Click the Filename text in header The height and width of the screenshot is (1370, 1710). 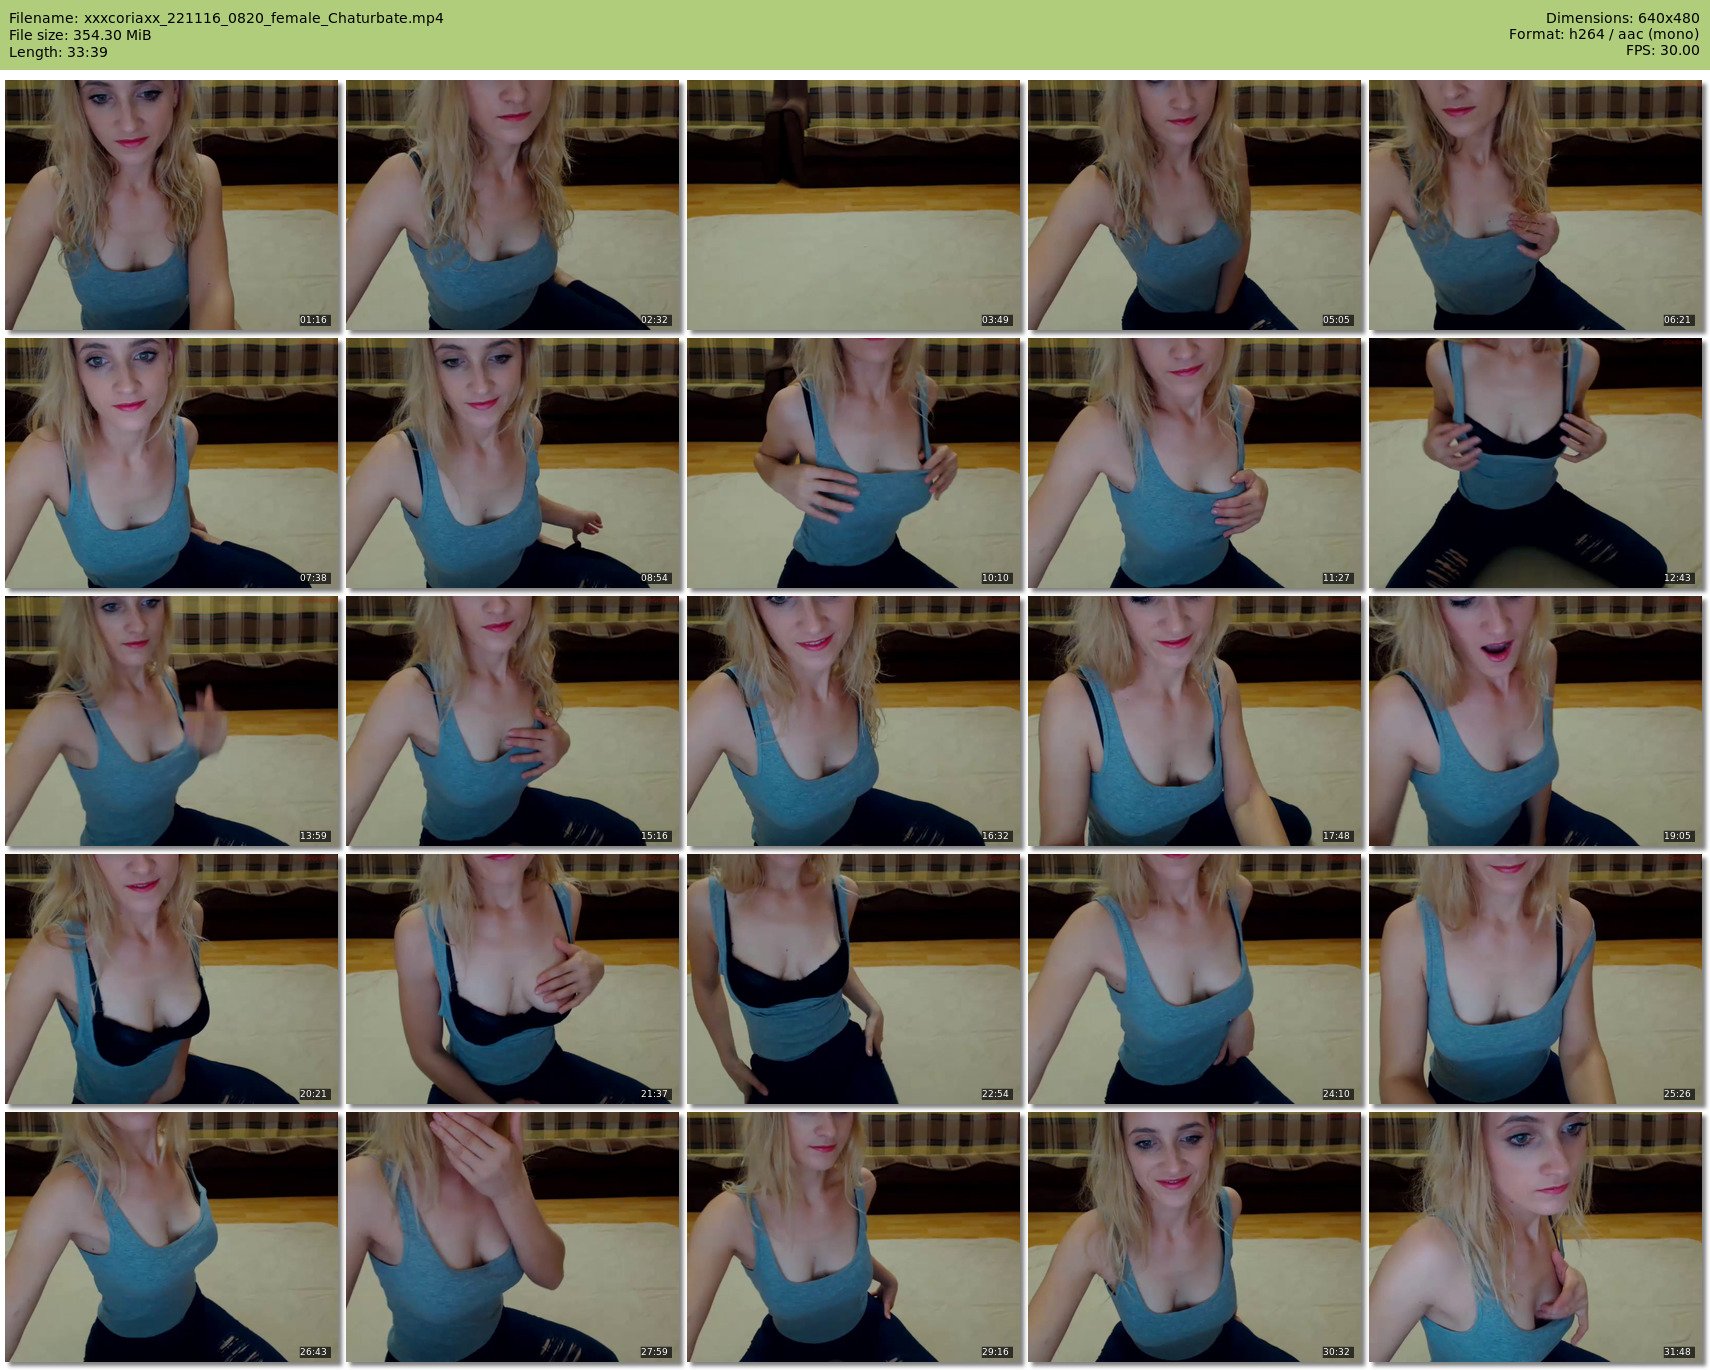[x=226, y=18]
